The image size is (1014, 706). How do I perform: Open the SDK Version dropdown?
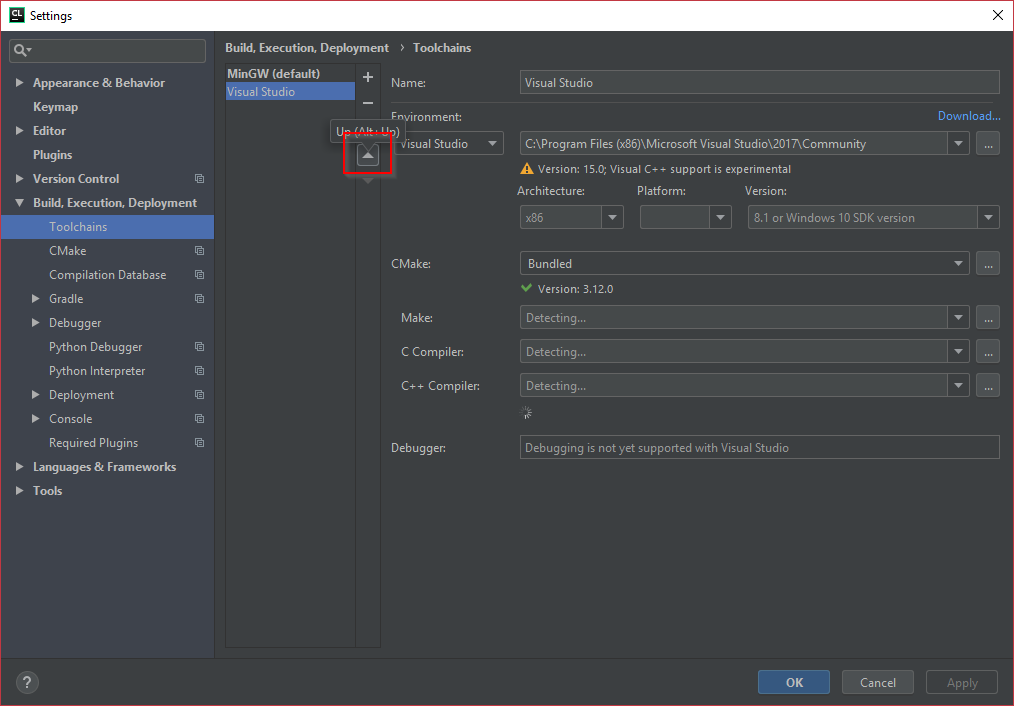click(988, 218)
